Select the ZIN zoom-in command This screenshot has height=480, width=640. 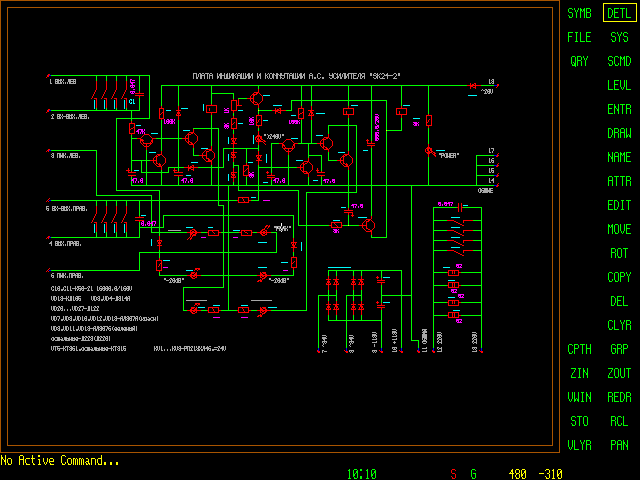coord(579,373)
